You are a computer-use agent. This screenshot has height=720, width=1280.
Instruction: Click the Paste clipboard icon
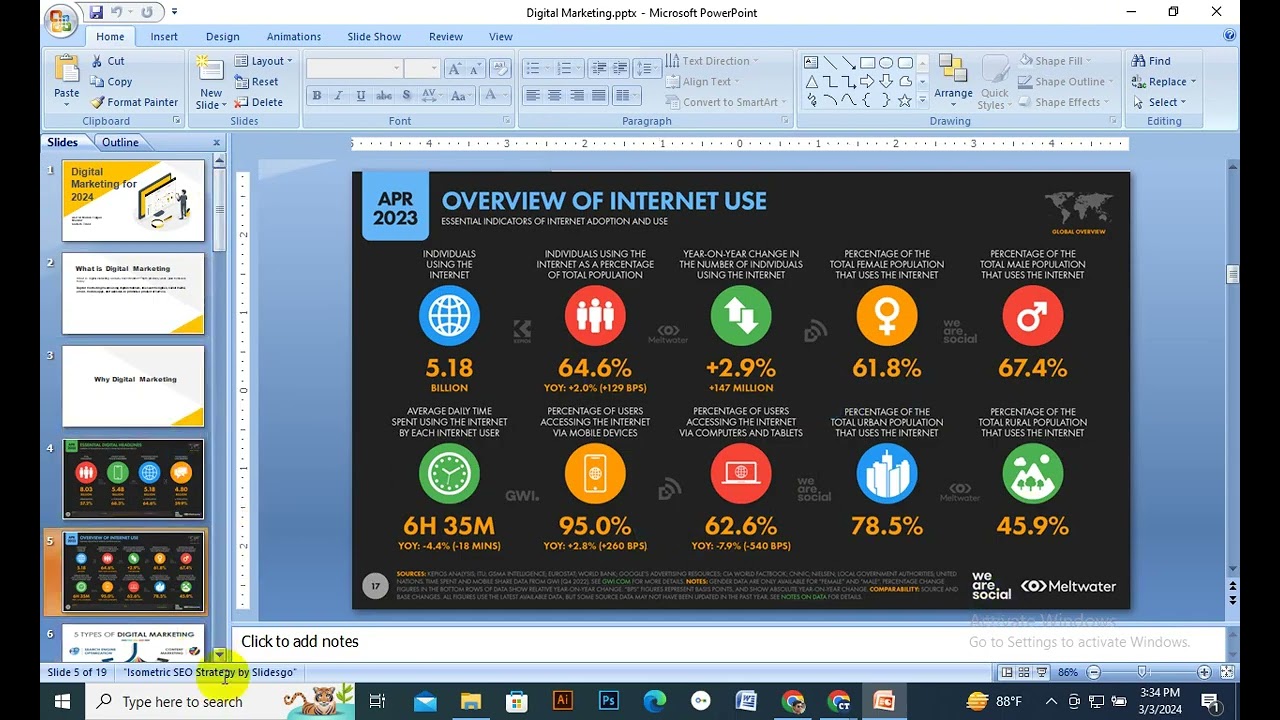tap(67, 69)
